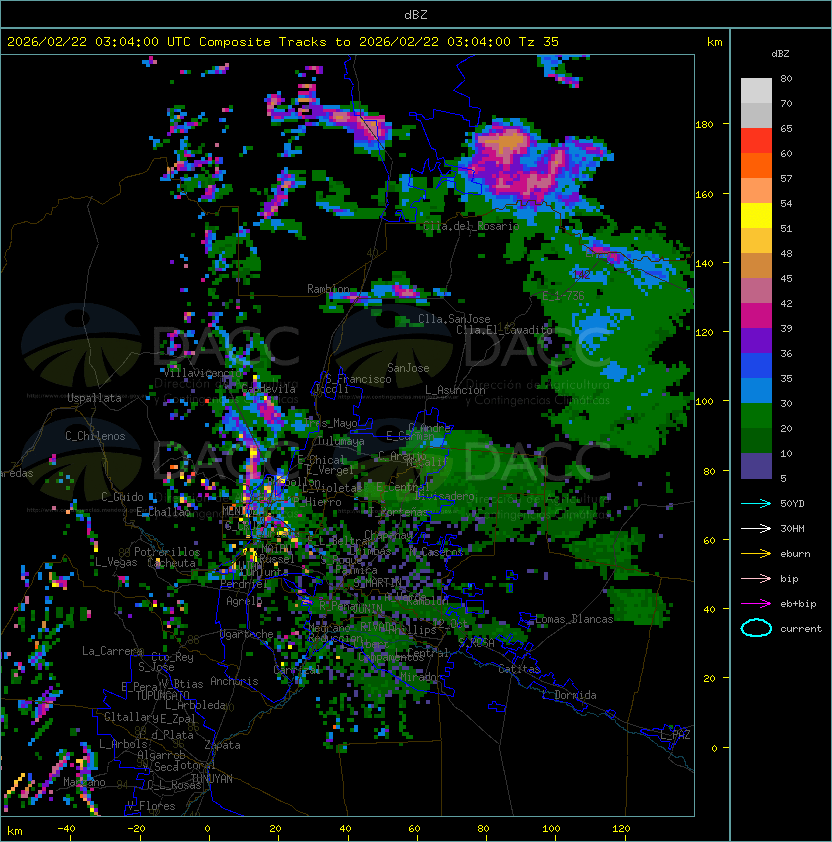Viewport: 832px width, 842px height.
Task: Click the 'current' legend label
Action: click(801, 628)
